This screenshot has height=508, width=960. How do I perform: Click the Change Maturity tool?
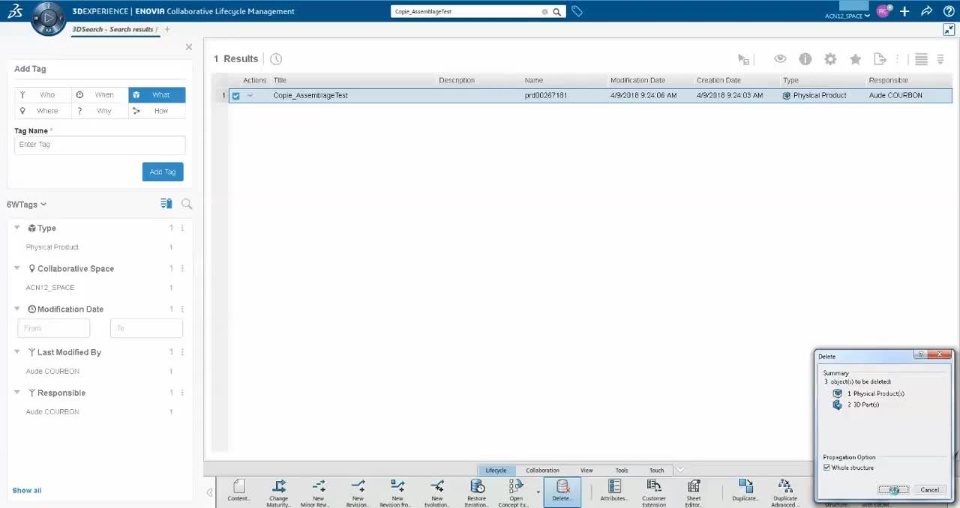click(x=279, y=493)
